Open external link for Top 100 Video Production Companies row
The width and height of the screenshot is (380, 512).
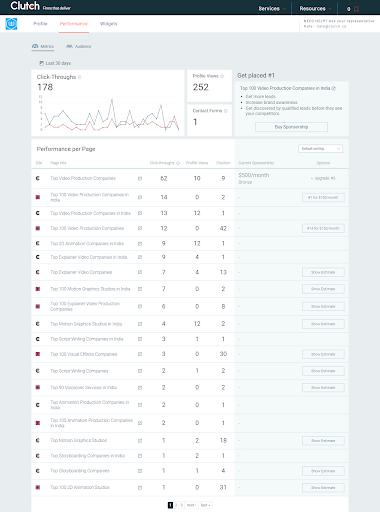(140, 228)
